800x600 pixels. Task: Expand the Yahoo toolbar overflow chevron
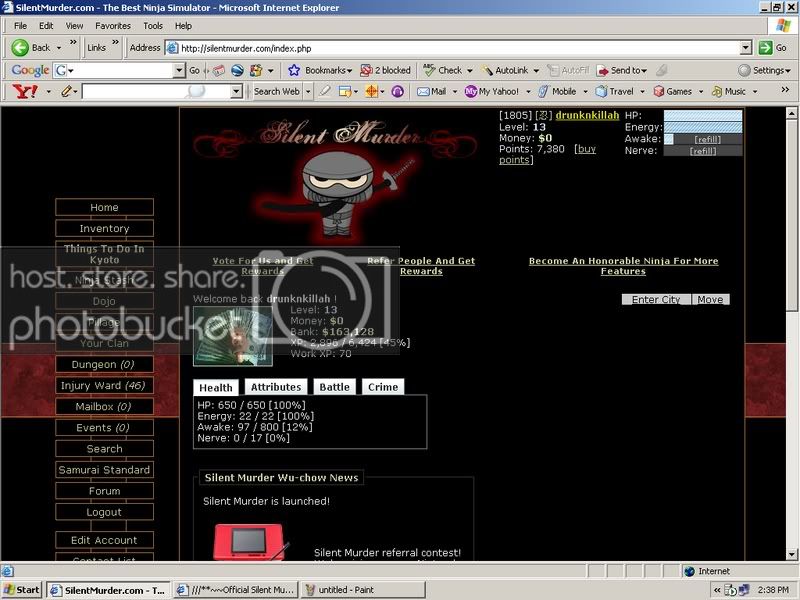click(785, 90)
